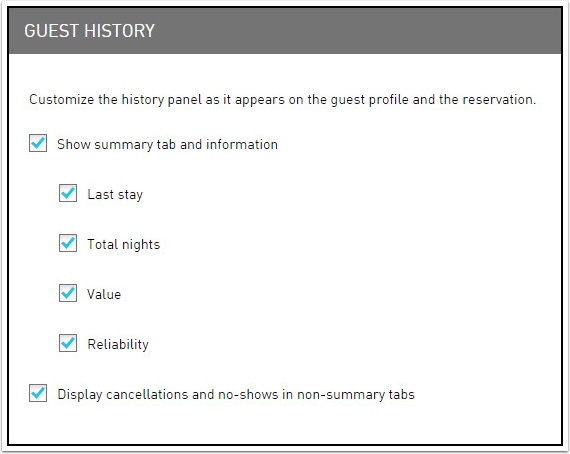
Task: Turn off the Reliability checkbox
Action: [x=68, y=343]
